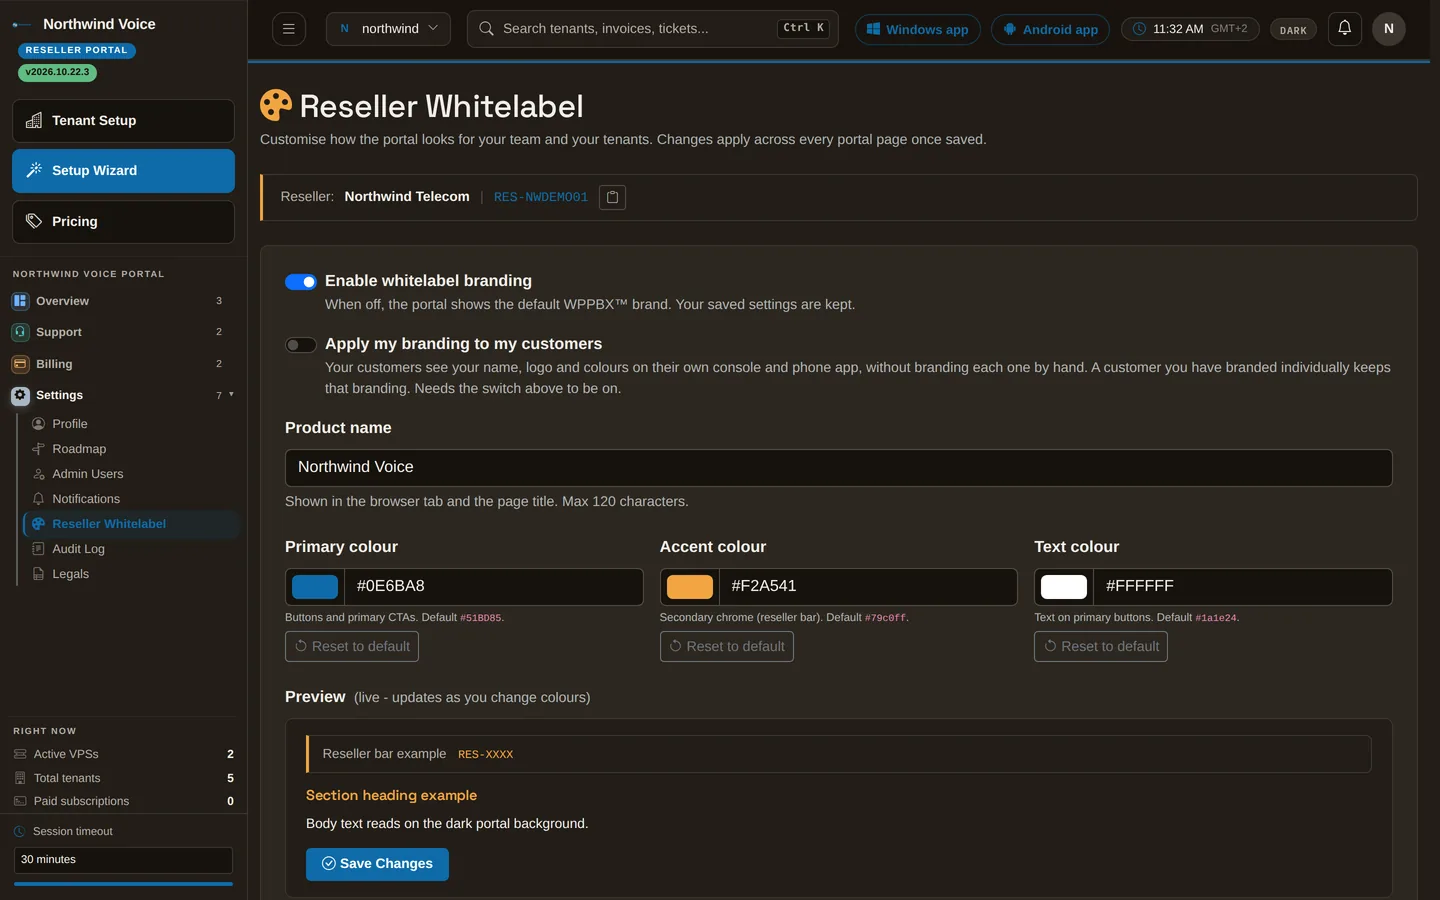Open the user avatar N menu
Screen dimensions: 1440x900
coord(1388,29)
